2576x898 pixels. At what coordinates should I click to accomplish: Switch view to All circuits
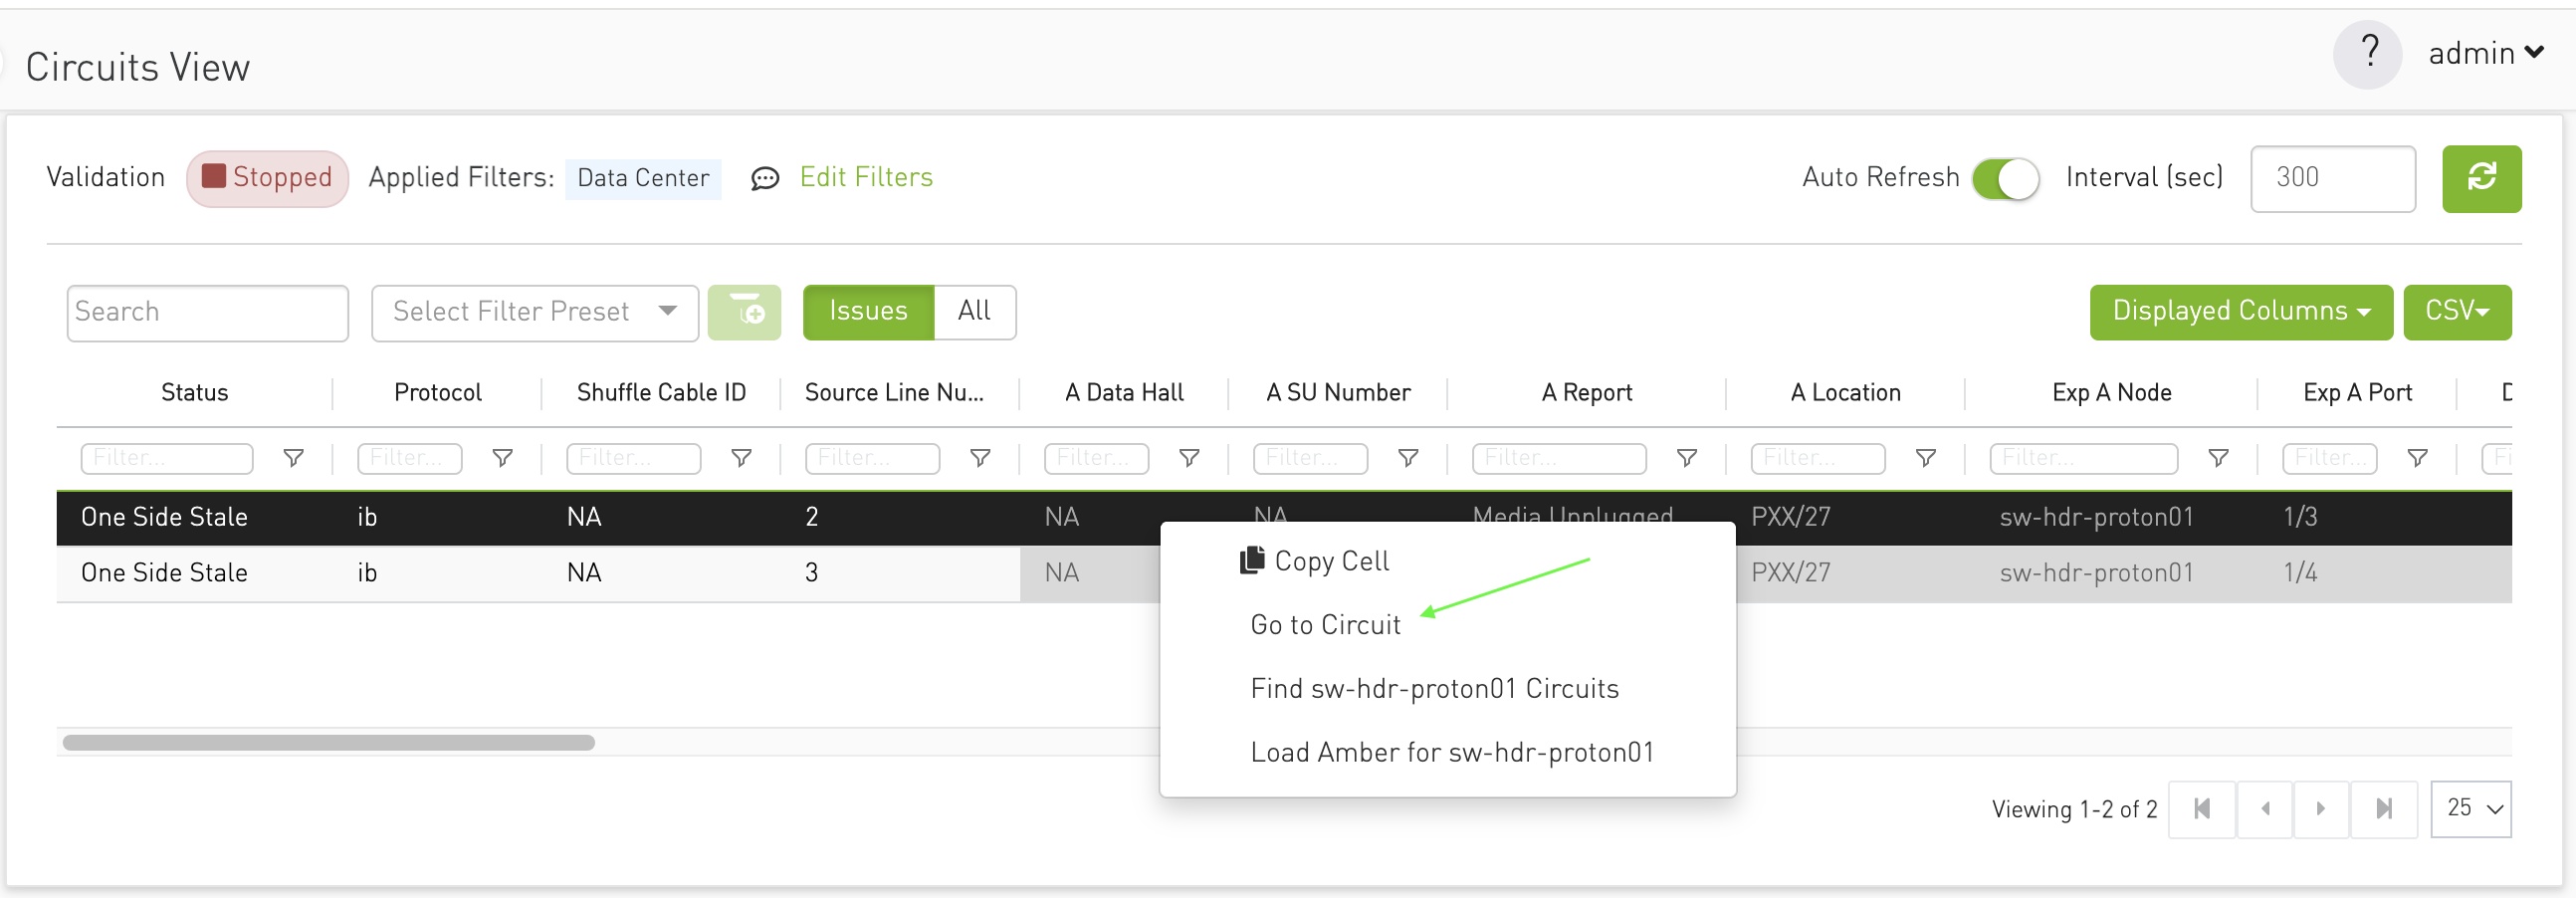pos(974,311)
